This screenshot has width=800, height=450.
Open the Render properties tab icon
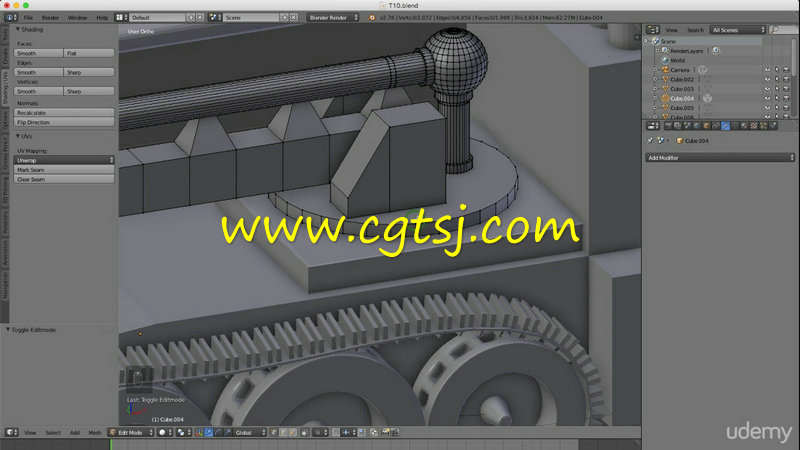click(668, 126)
